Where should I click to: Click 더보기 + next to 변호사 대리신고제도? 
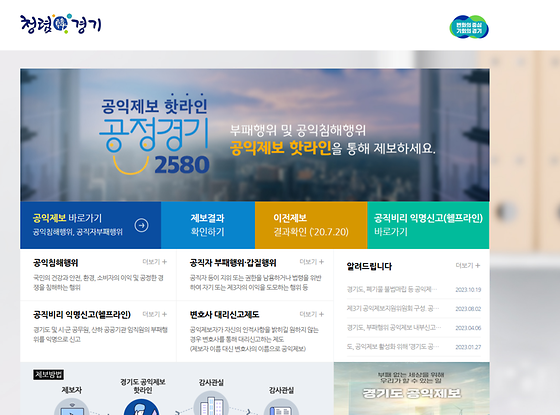(x=312, y=314)
